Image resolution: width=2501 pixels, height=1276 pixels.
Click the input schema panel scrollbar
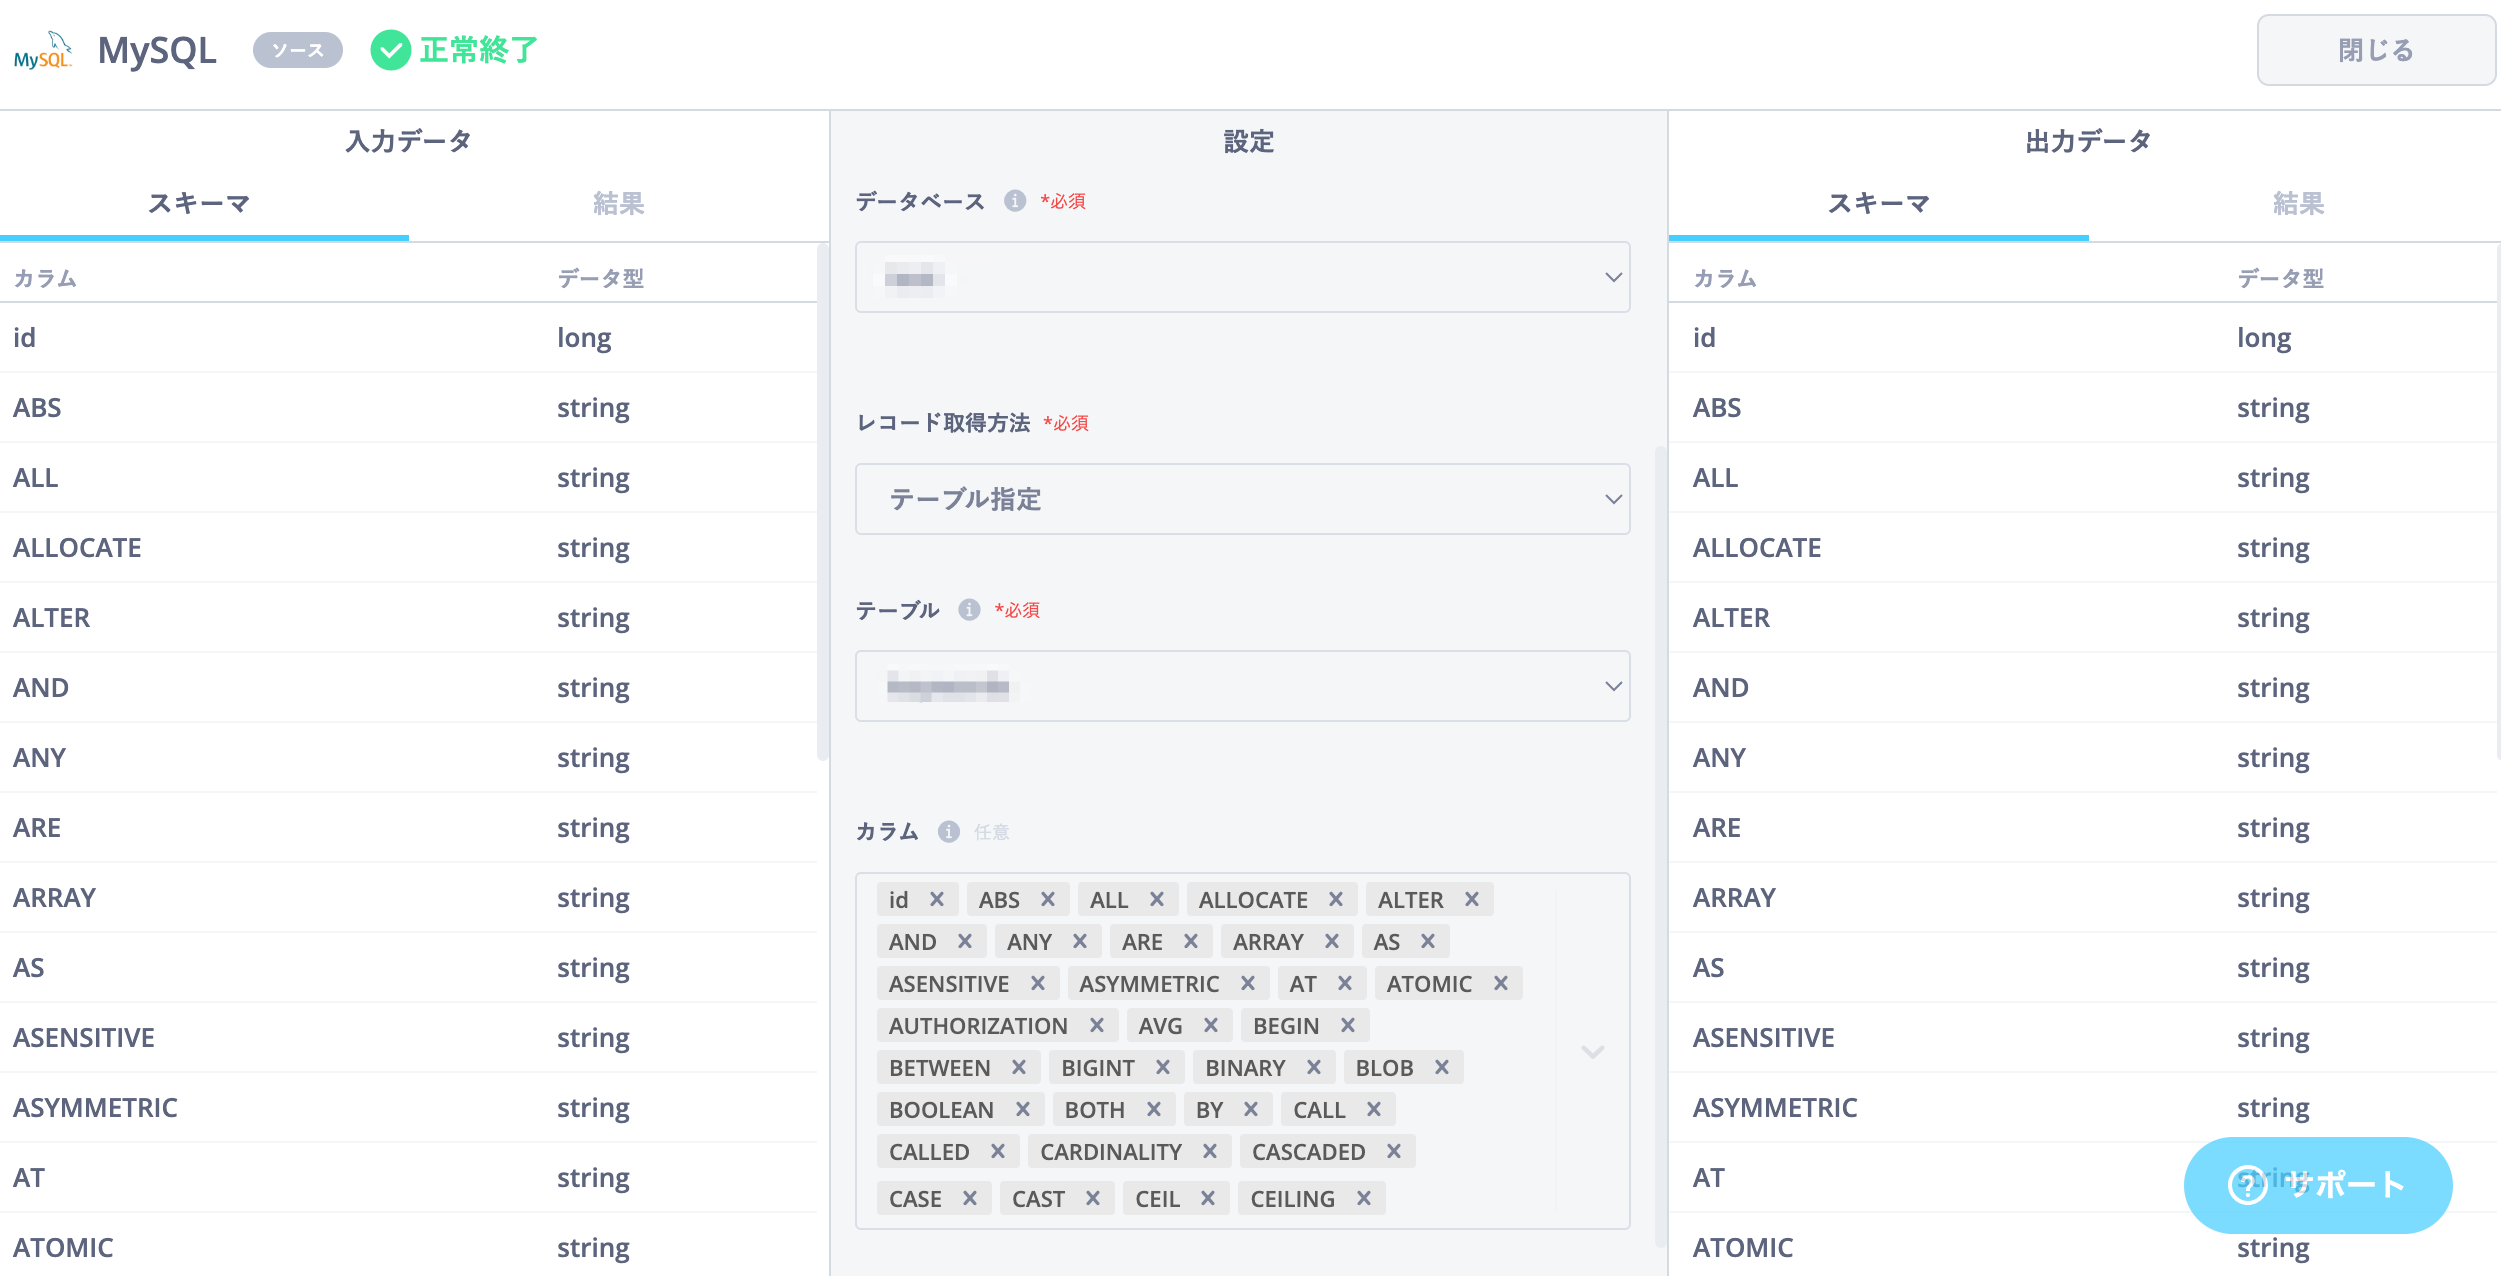coord(822,500)
